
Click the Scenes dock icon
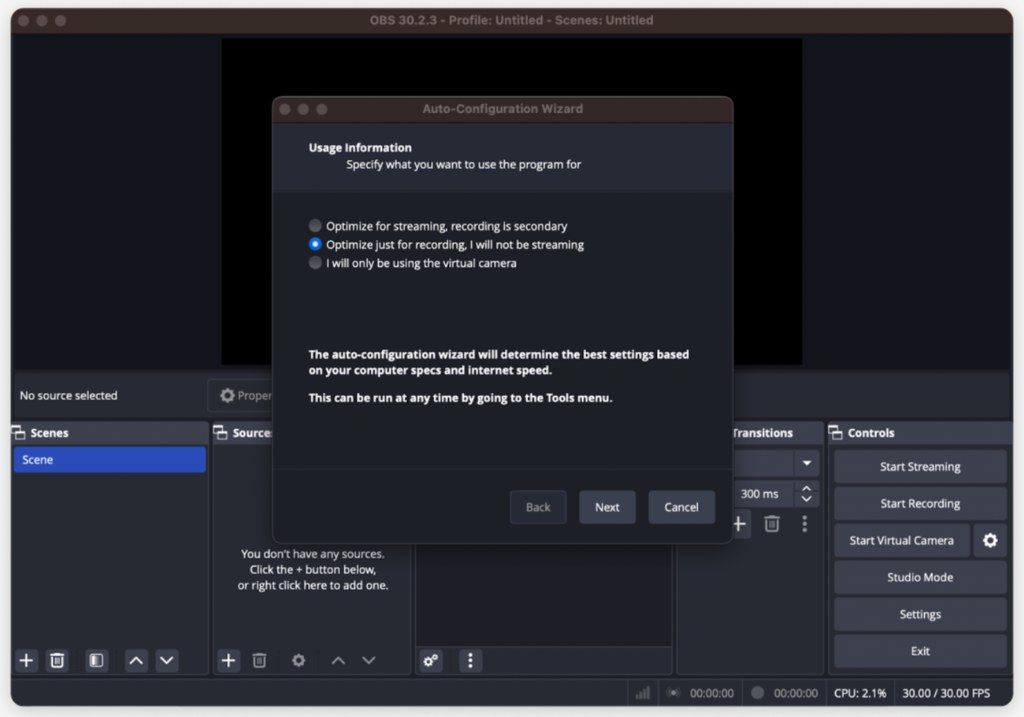click(18, 432)
